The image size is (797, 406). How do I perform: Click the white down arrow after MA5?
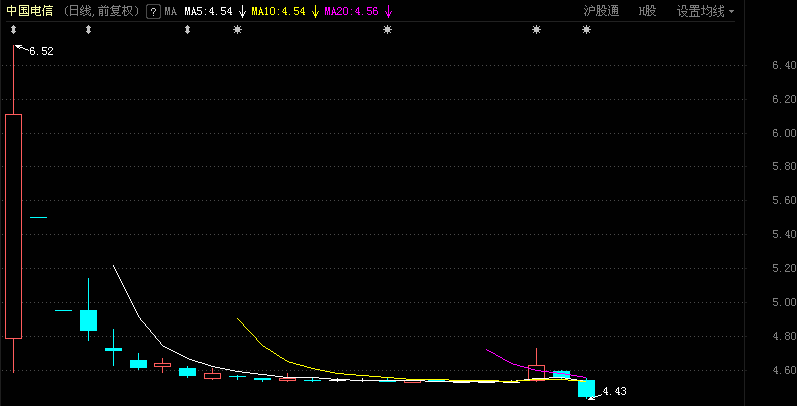[x=243, y=12]
